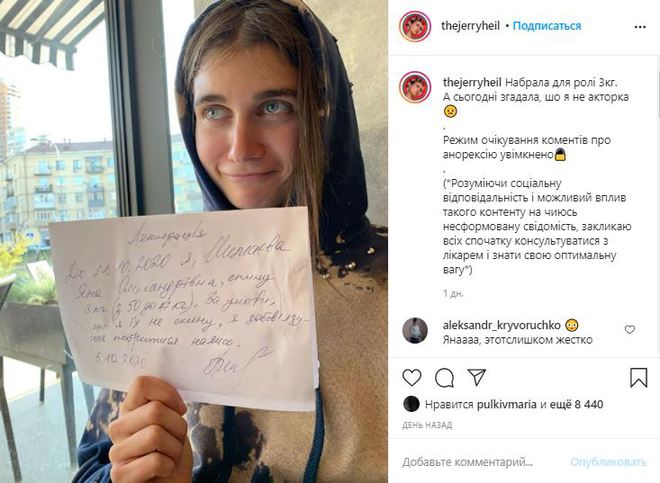This screenshot has height=483, width=660.
Task: Share post via paper plane icon
Action: click(477, 377)
